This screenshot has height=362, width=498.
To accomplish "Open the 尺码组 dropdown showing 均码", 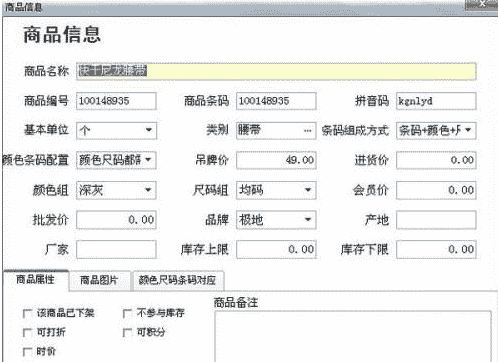I will (x=308, y=190).
